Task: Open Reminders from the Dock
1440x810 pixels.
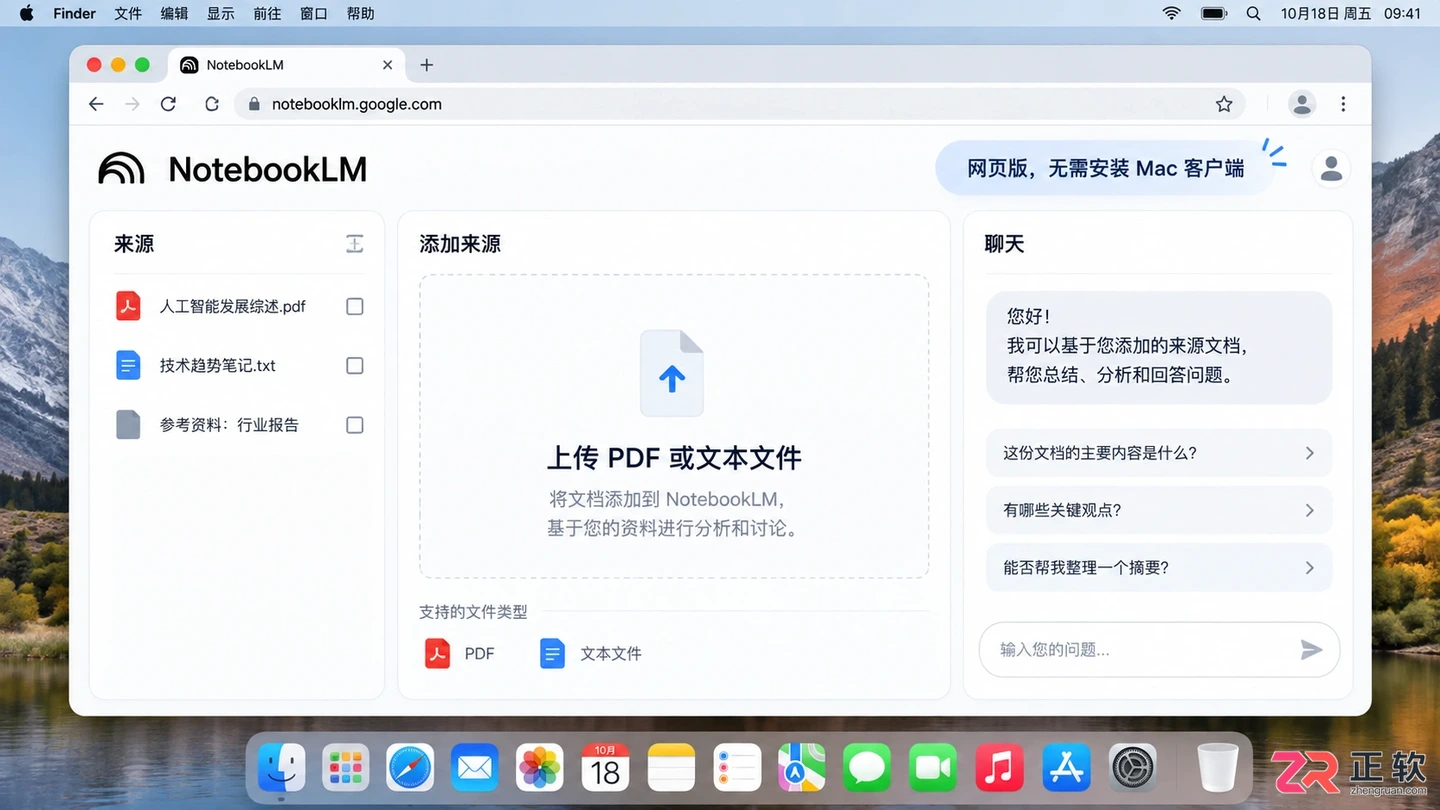Action: [x=737, y=768]
